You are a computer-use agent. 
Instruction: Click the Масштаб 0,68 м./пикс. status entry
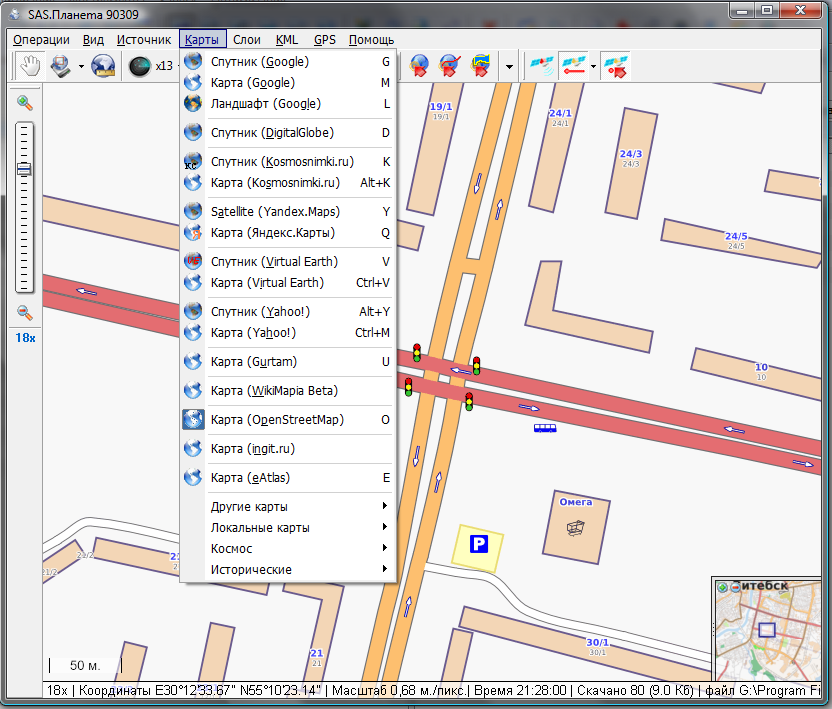coord(399,690)
